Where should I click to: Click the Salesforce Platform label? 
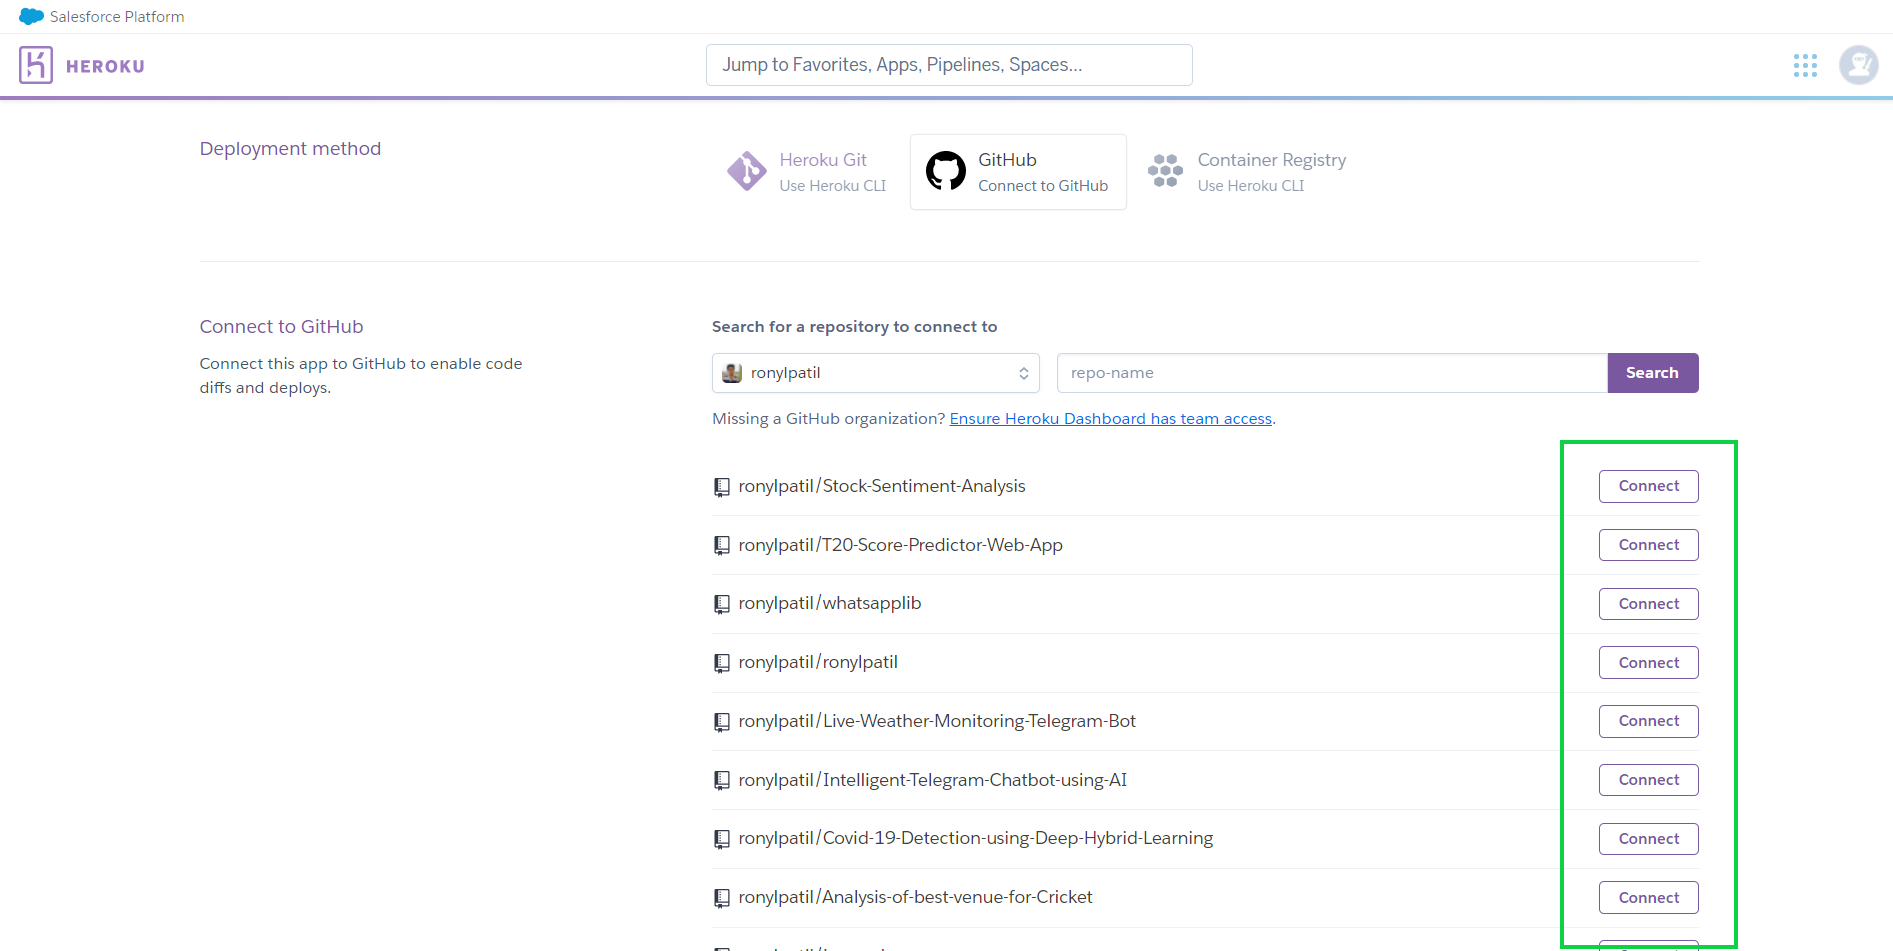pos(117,17)
